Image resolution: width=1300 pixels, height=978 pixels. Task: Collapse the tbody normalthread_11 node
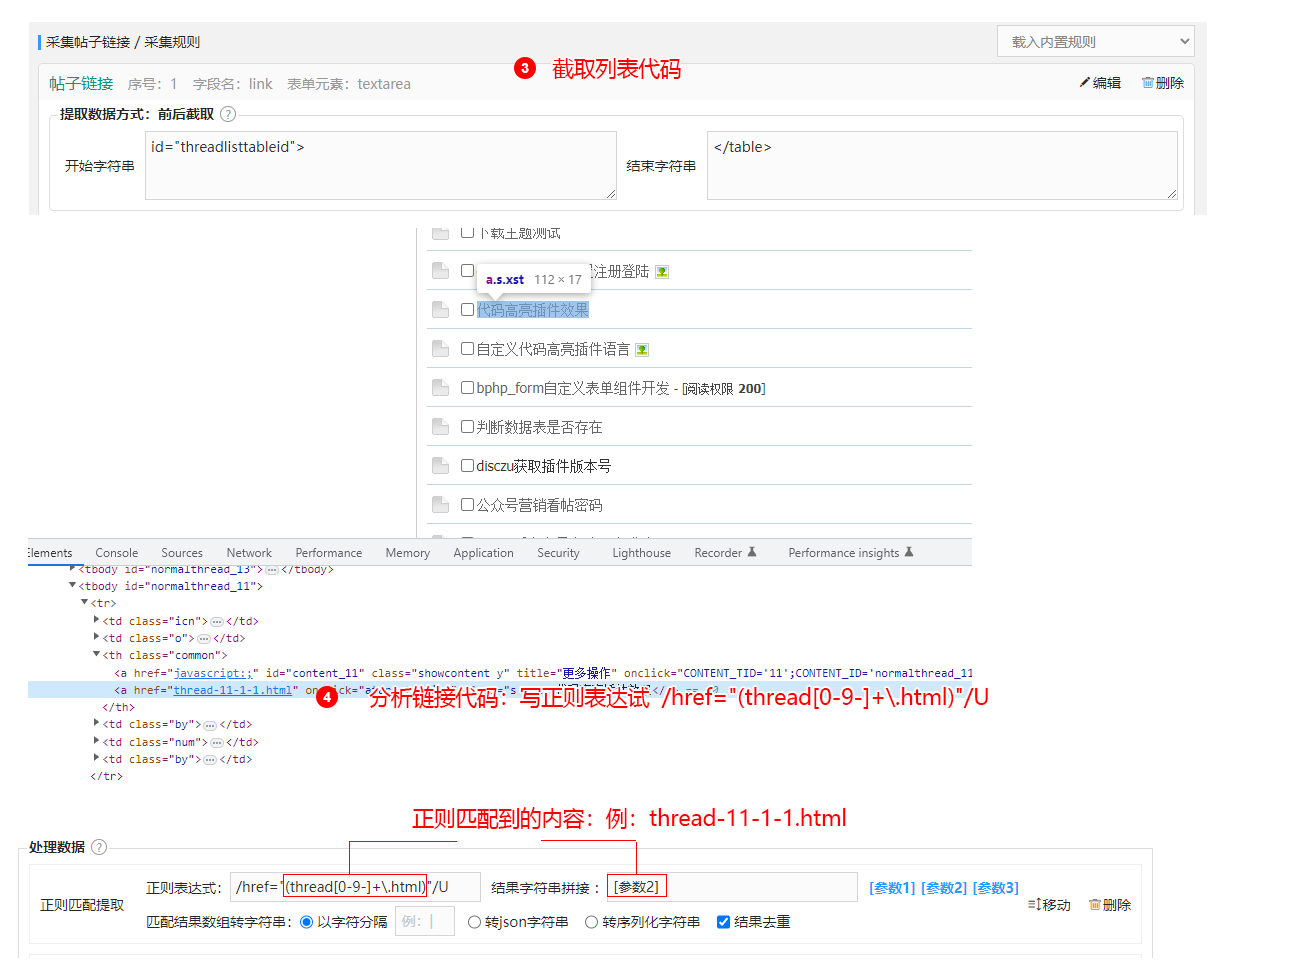tap(72, 585)
